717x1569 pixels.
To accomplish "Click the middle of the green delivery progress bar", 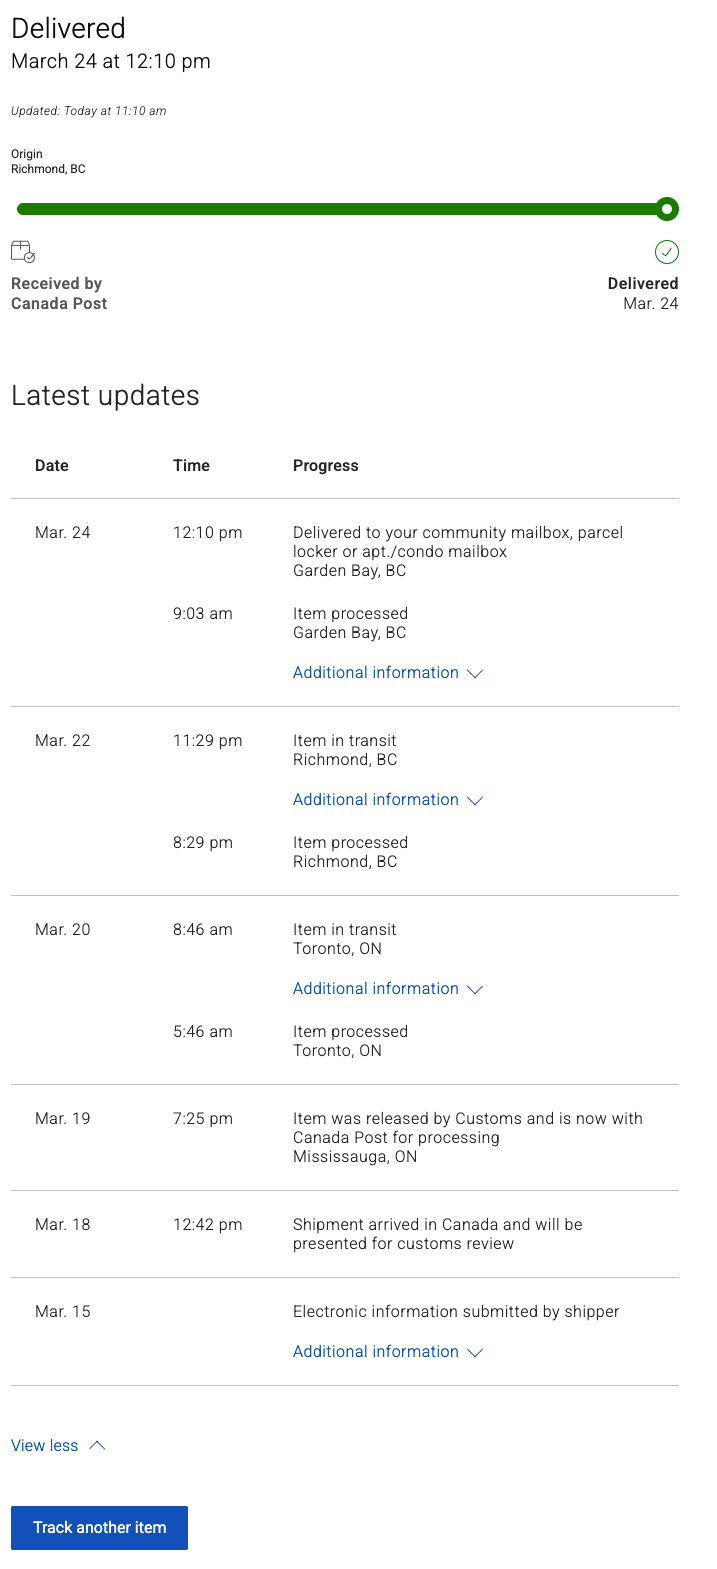I will point(340,209).
